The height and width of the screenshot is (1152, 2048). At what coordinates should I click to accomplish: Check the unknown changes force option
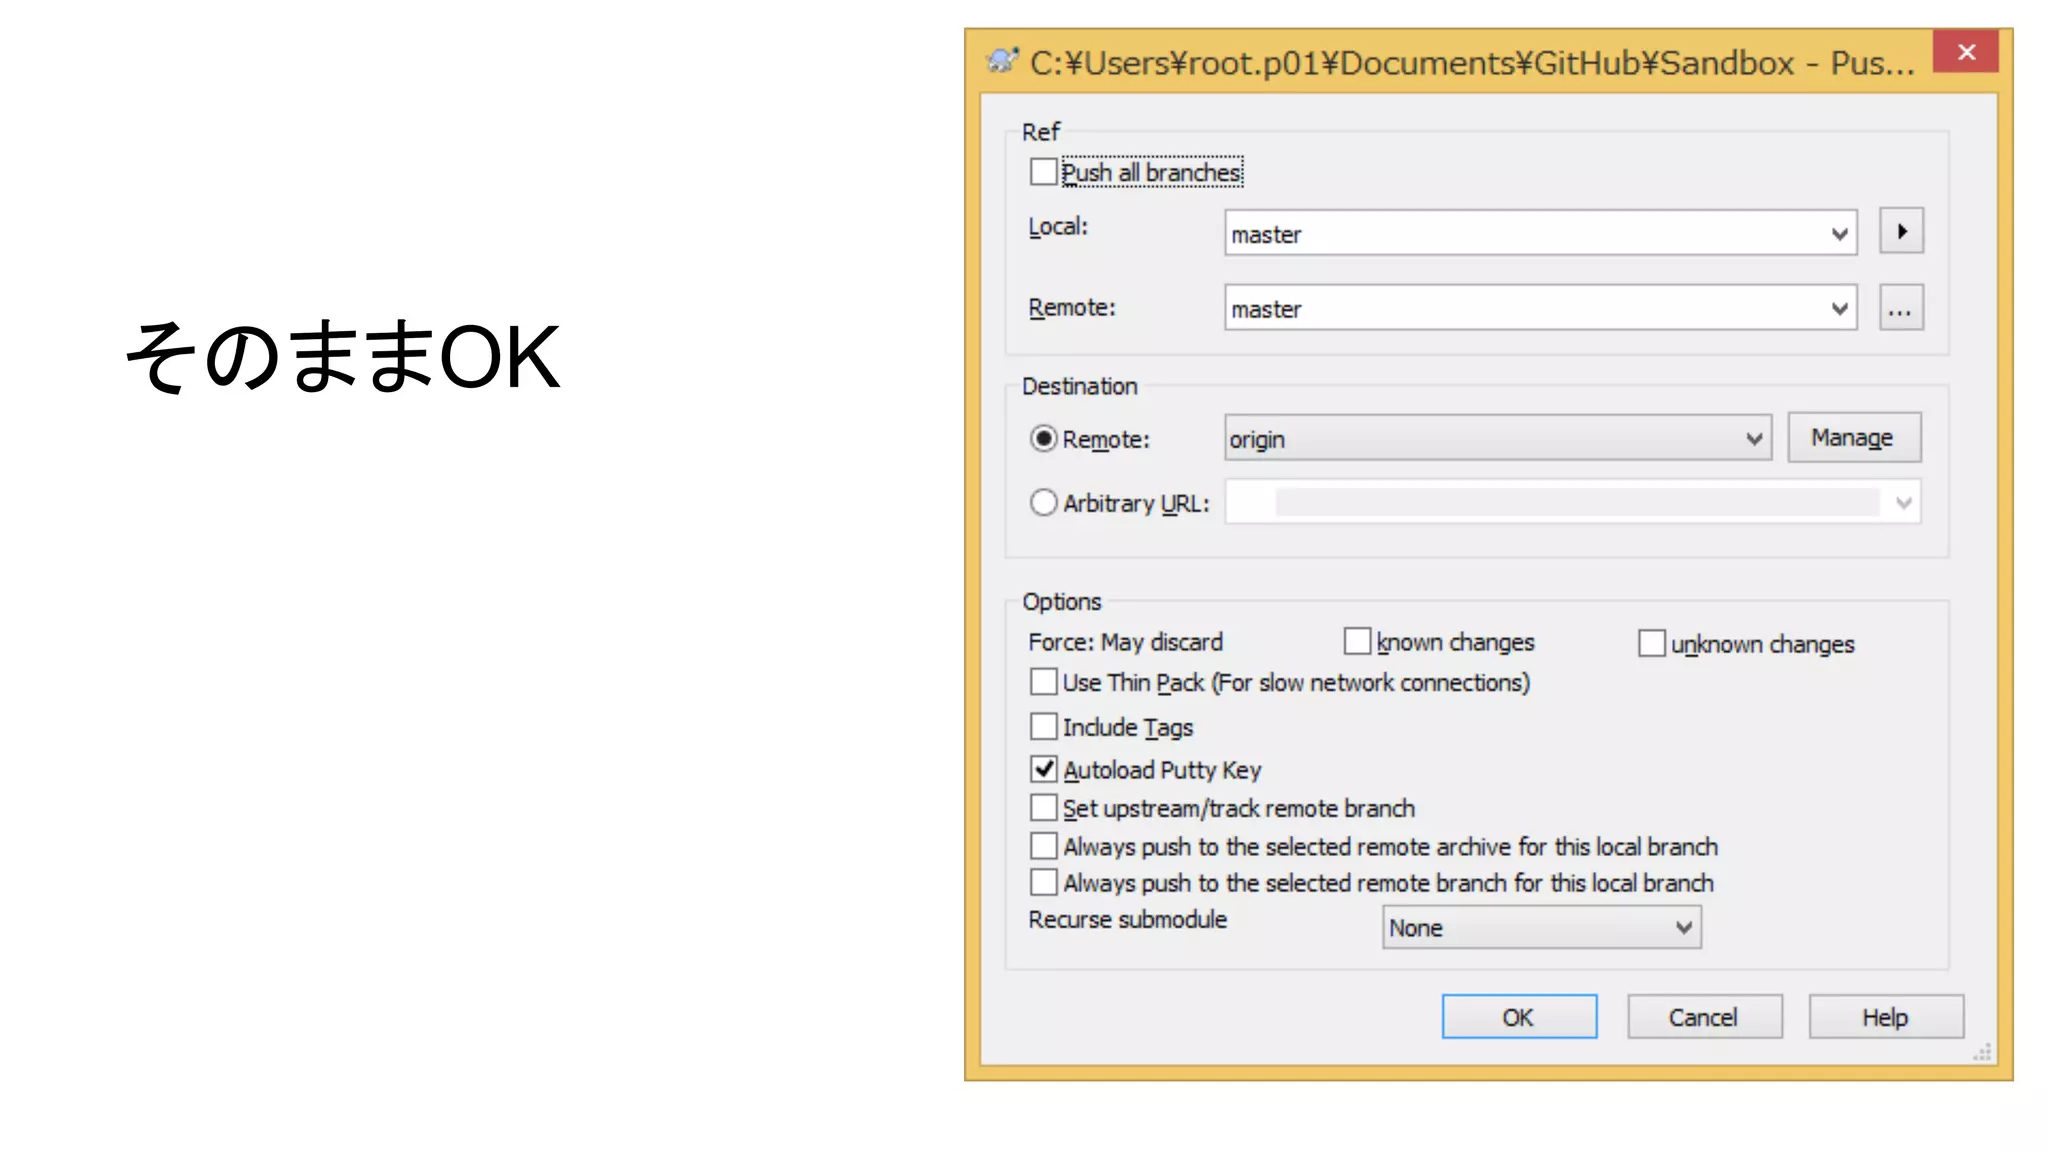tap(1652, 643)
